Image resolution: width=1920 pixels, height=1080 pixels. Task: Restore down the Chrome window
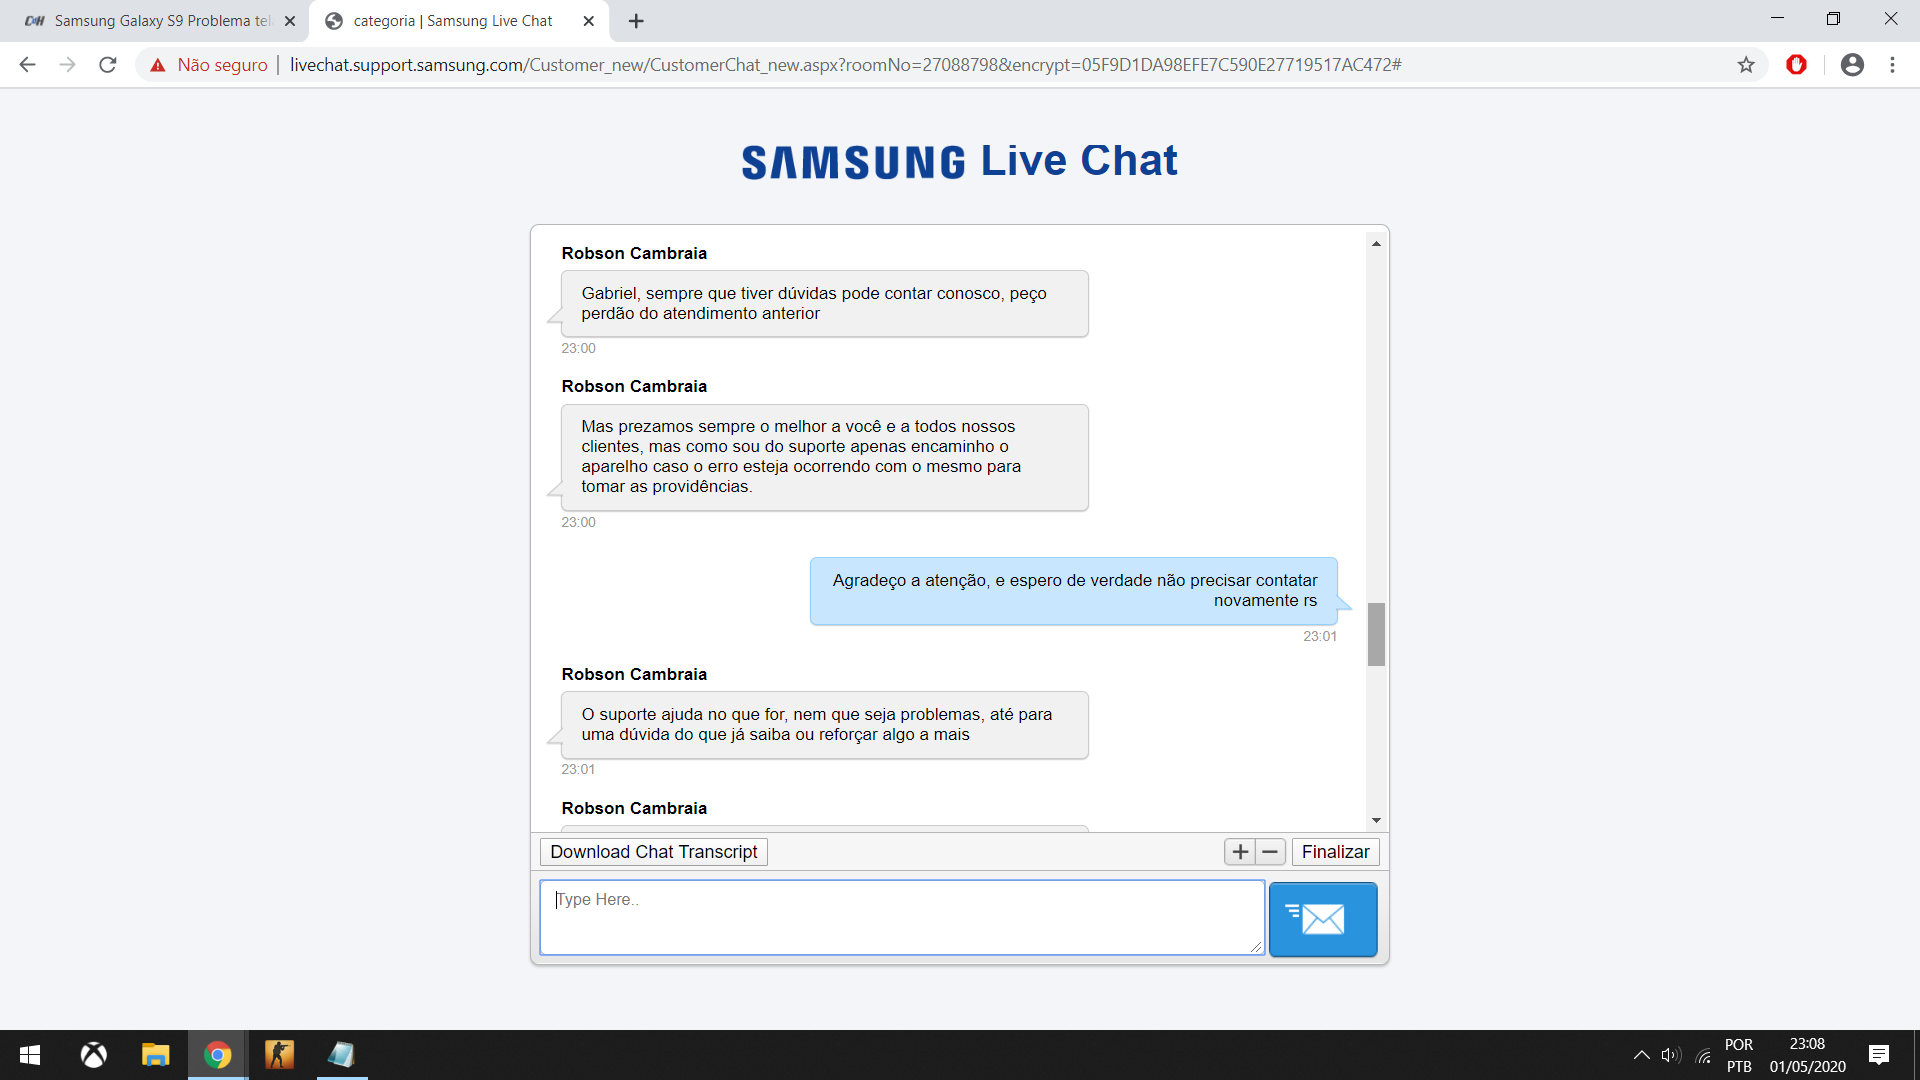tap(1833, 19)
